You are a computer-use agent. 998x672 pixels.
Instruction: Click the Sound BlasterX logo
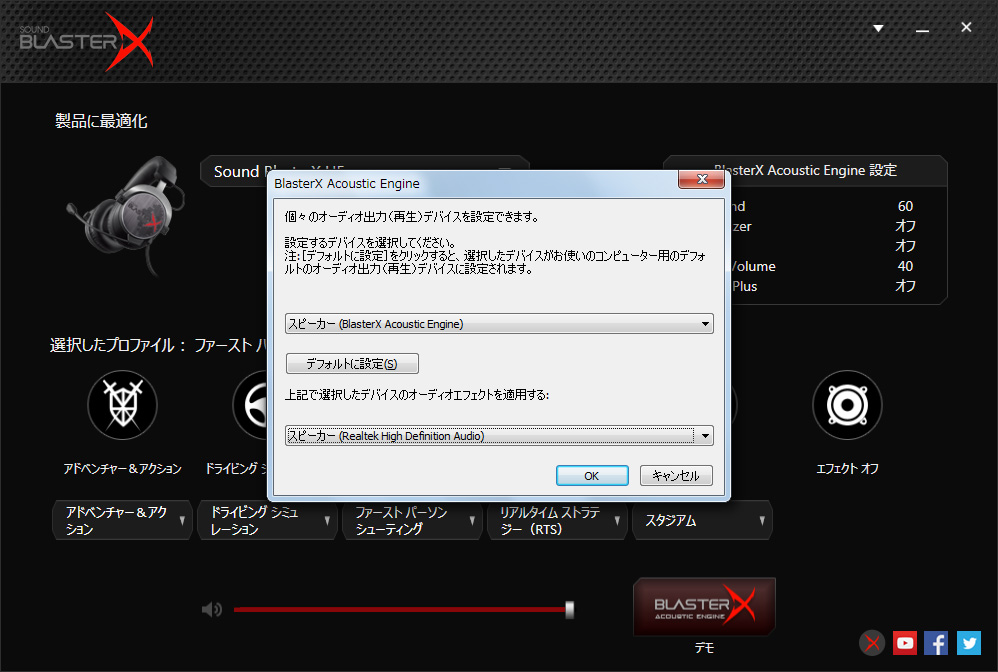point(87,41)
